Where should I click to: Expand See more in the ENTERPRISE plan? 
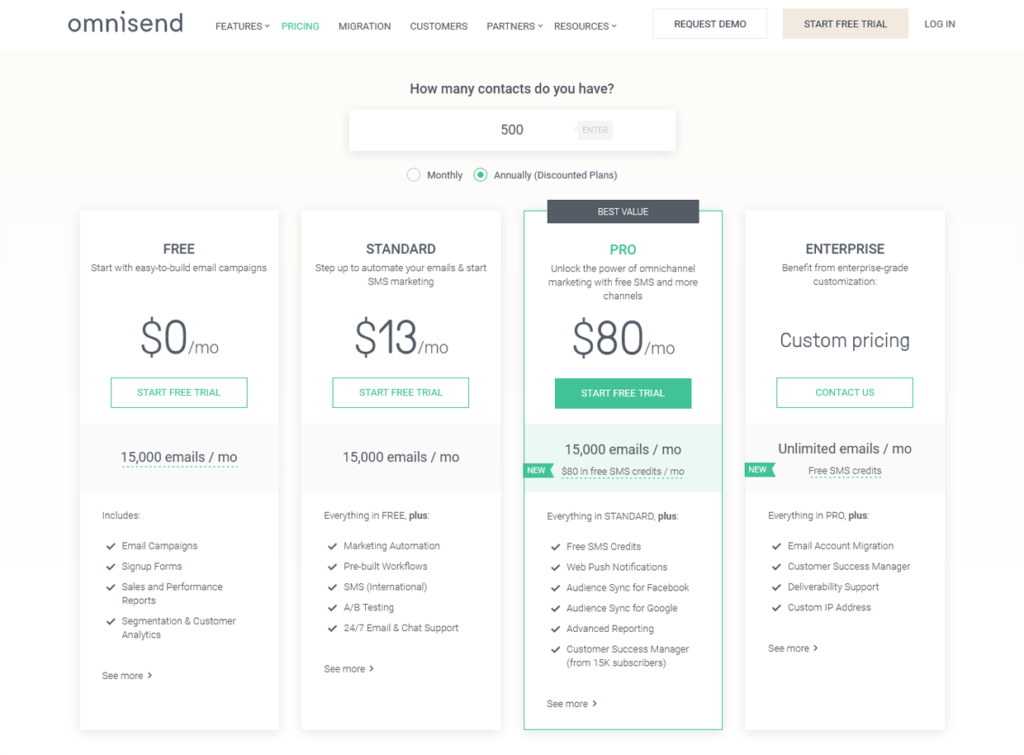coord(793,648)
